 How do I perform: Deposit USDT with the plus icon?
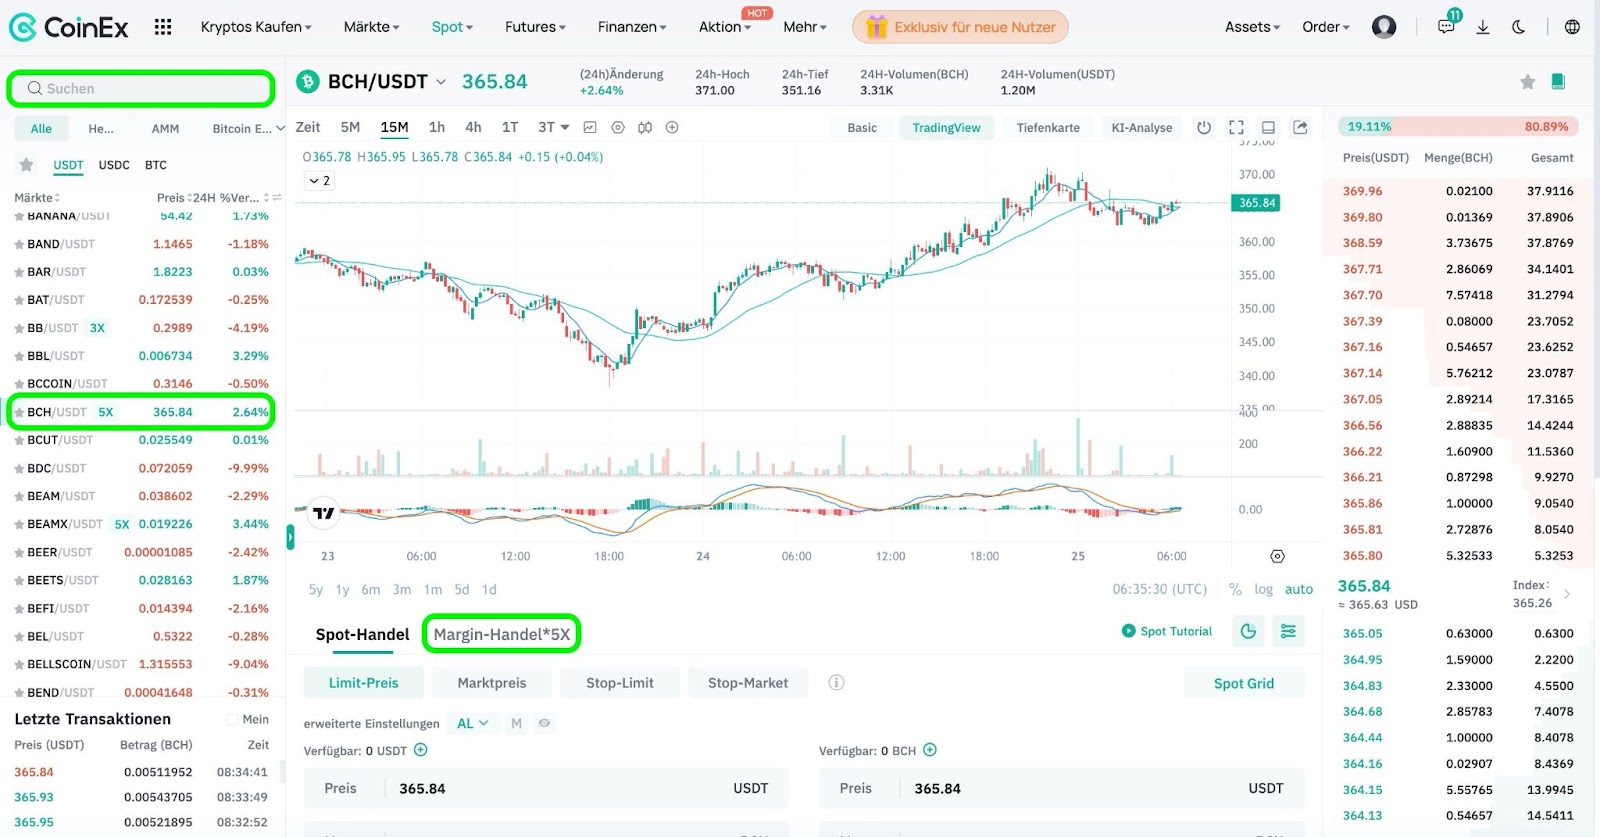421,750
